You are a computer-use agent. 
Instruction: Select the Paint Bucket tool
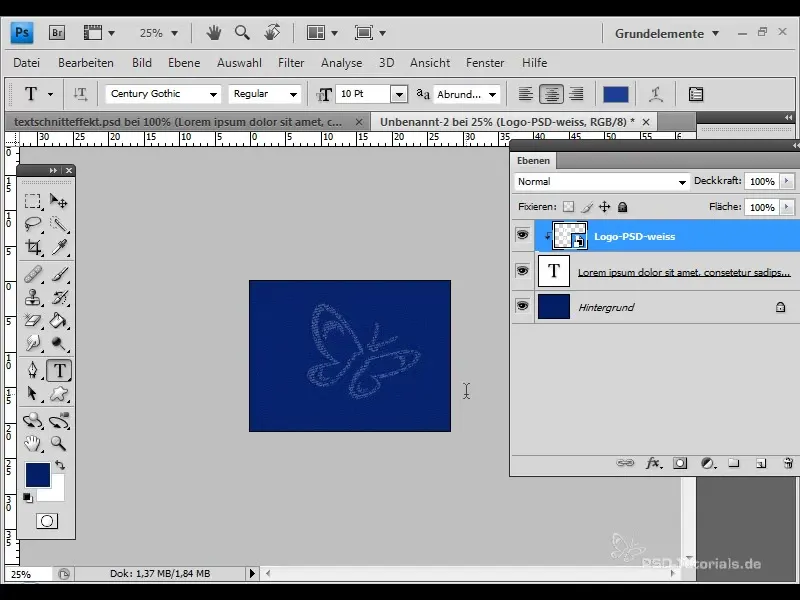tap(59, 320)
